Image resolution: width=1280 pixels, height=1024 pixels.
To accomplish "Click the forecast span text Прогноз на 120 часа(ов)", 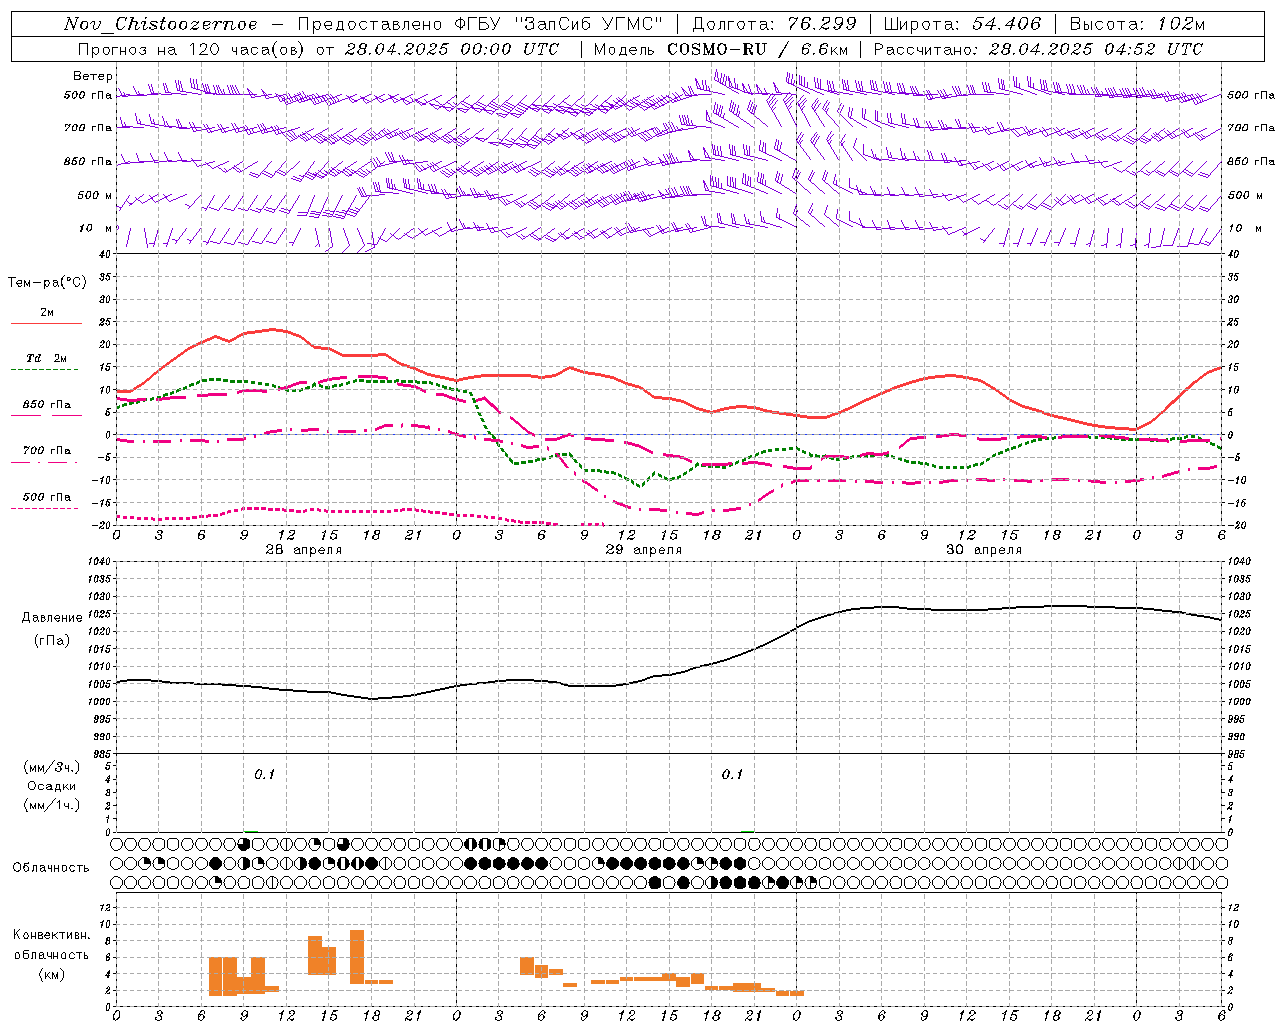I will pos(190,49).
